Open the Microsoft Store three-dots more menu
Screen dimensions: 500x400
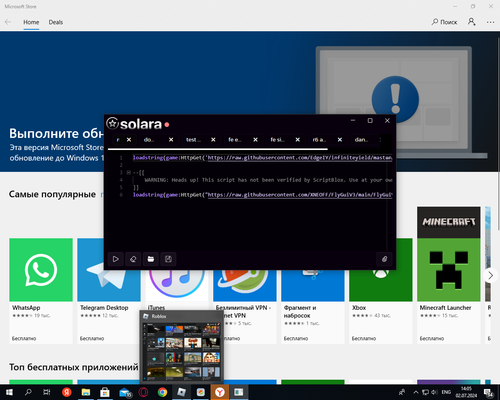490,22
